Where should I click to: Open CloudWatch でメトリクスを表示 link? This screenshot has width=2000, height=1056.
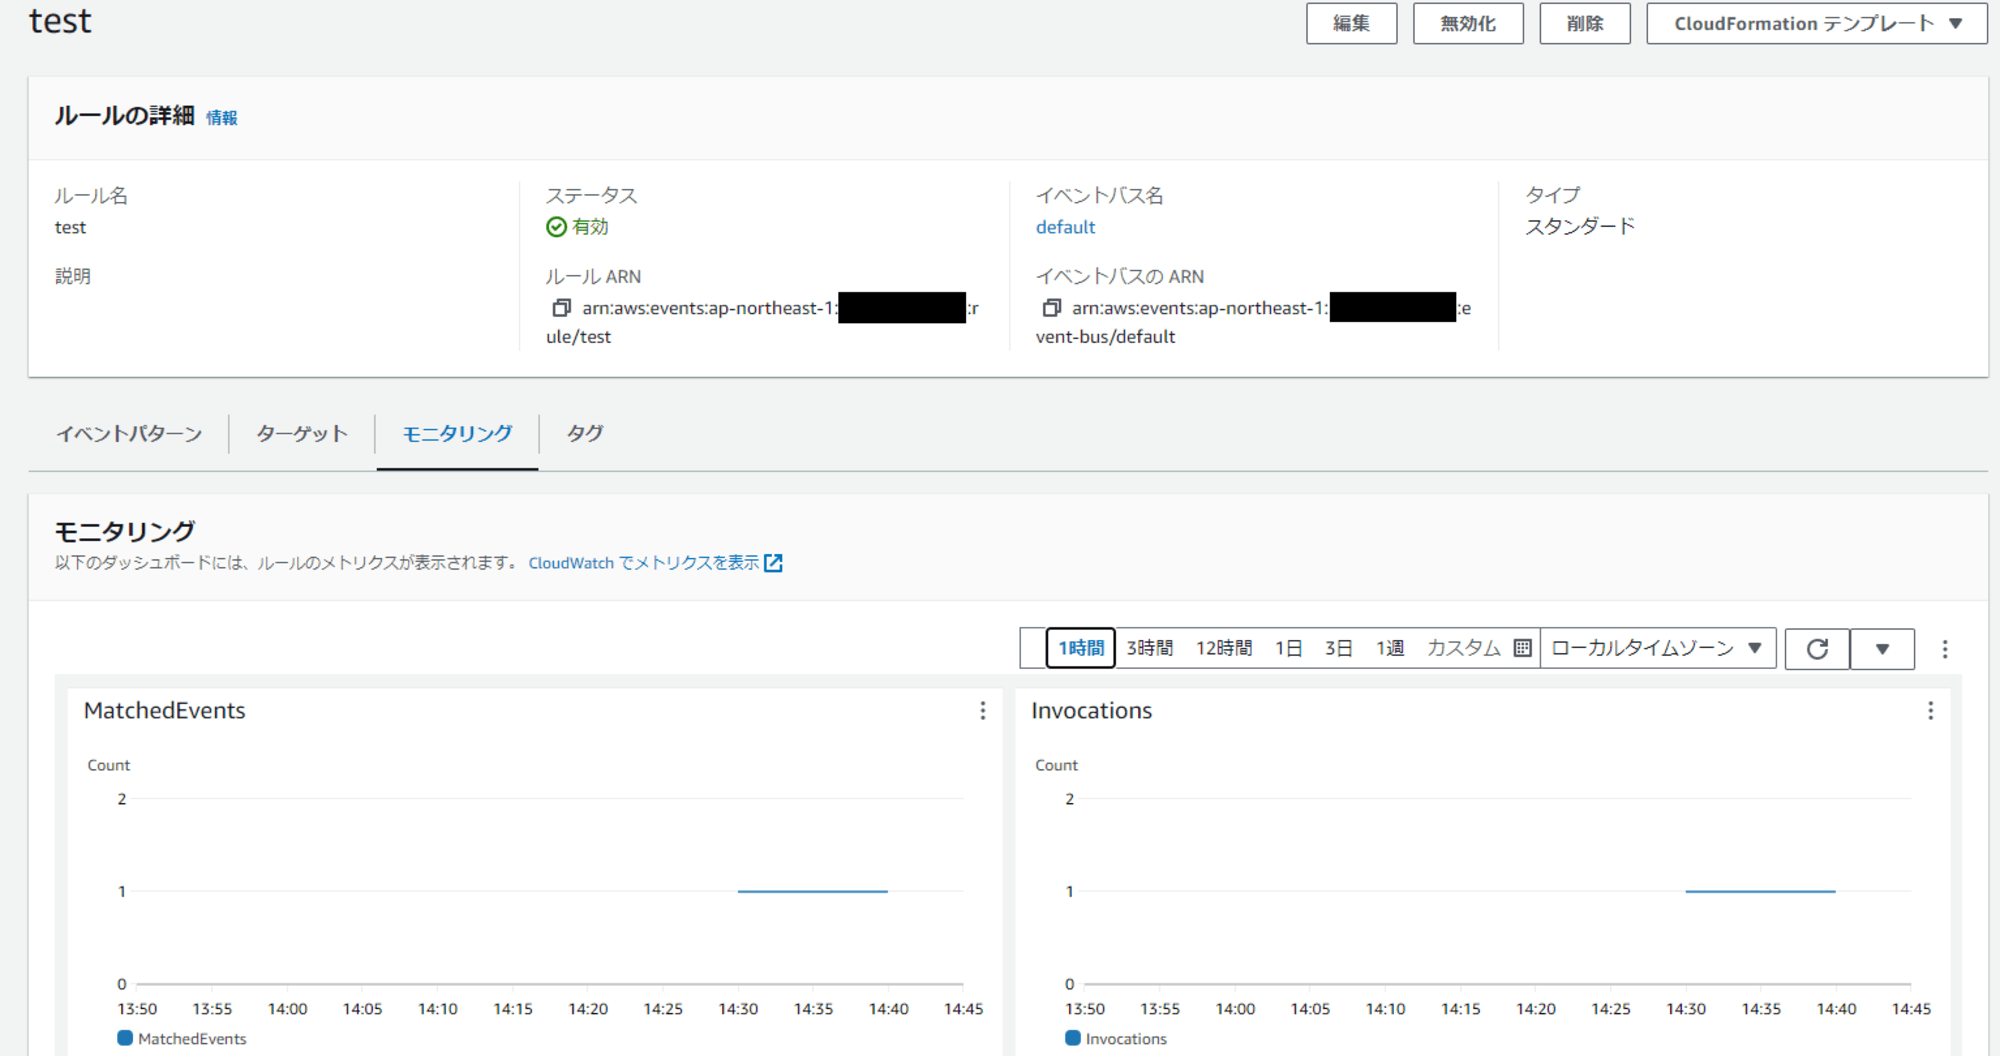pos(643,563)
